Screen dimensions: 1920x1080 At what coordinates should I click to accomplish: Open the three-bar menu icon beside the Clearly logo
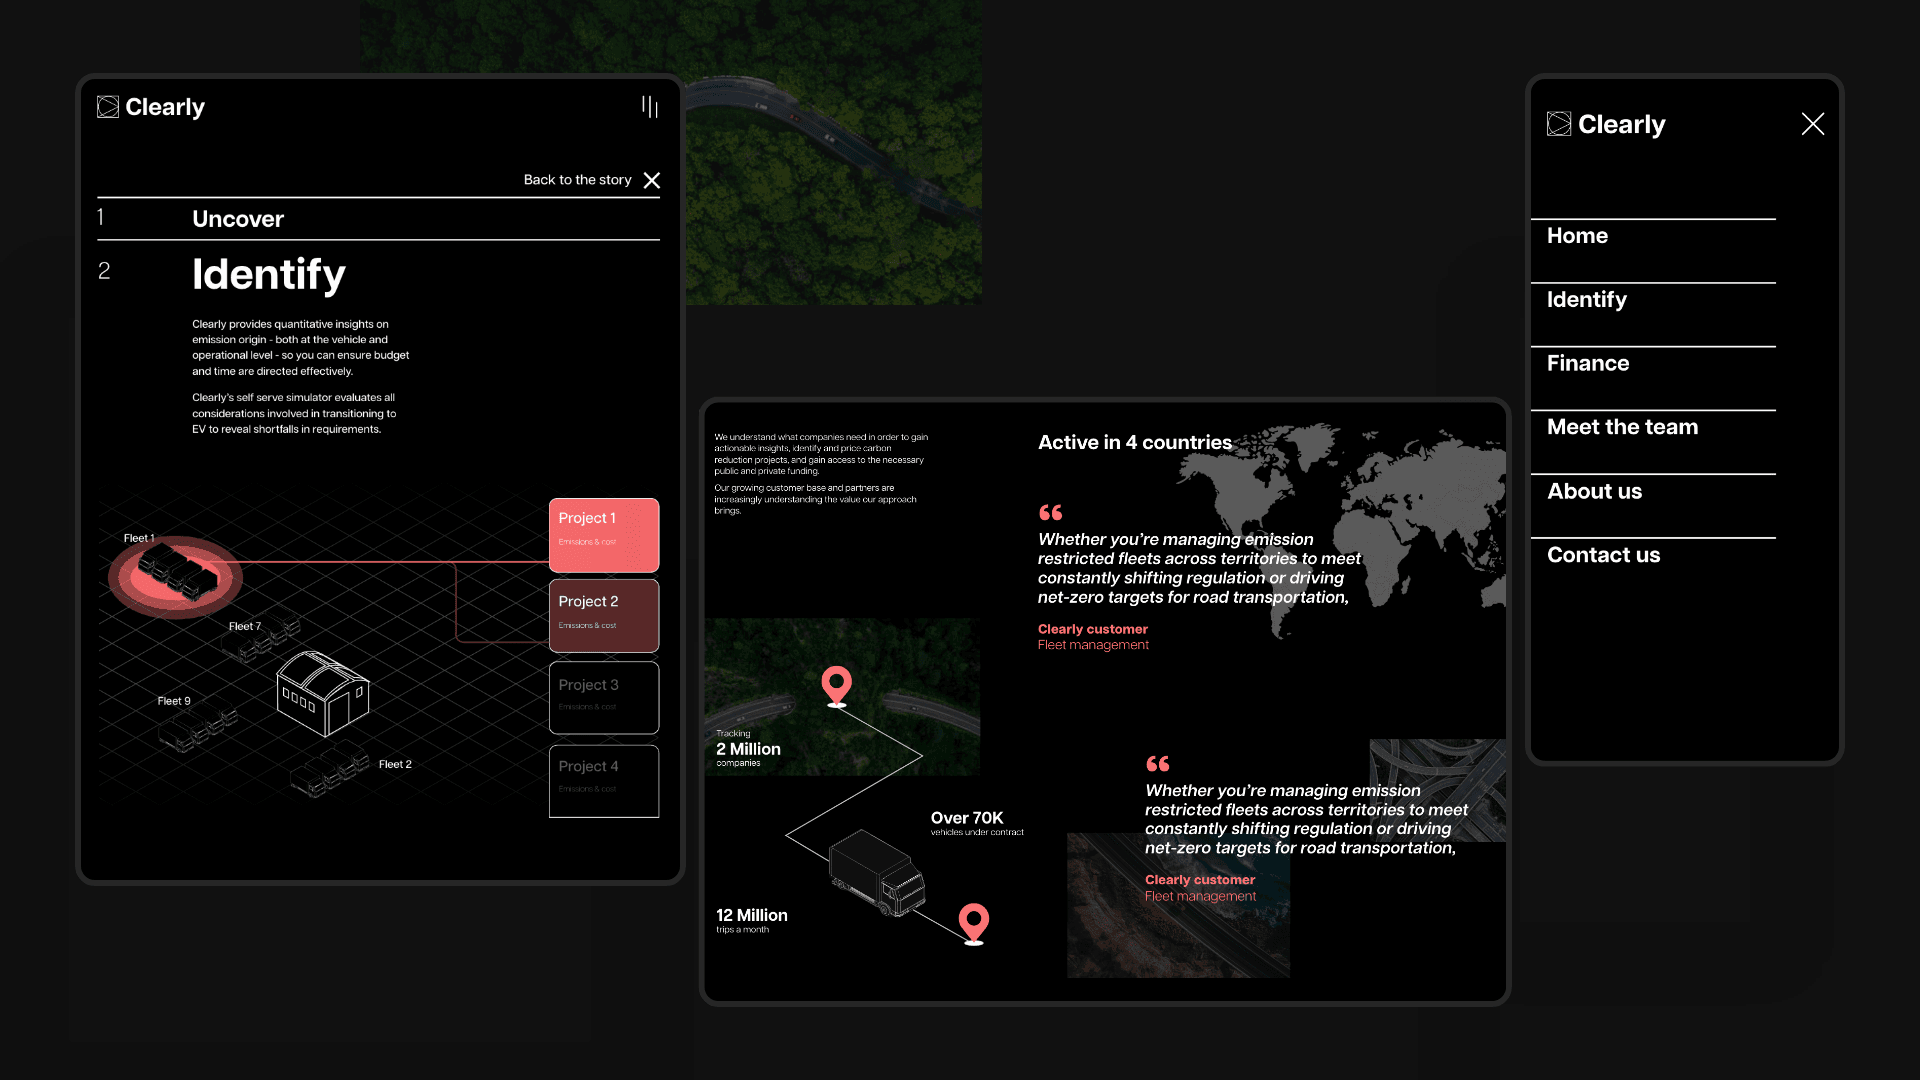point(650,107)
